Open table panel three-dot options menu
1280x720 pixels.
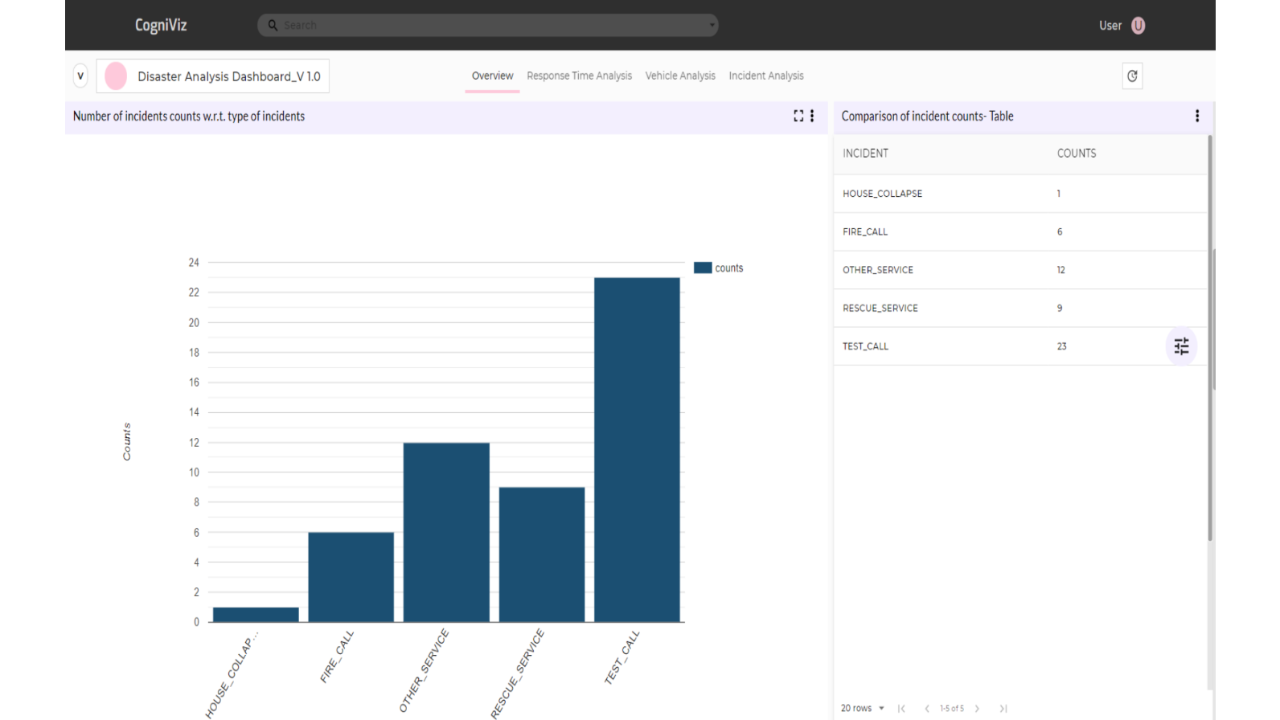(1197, 116)
